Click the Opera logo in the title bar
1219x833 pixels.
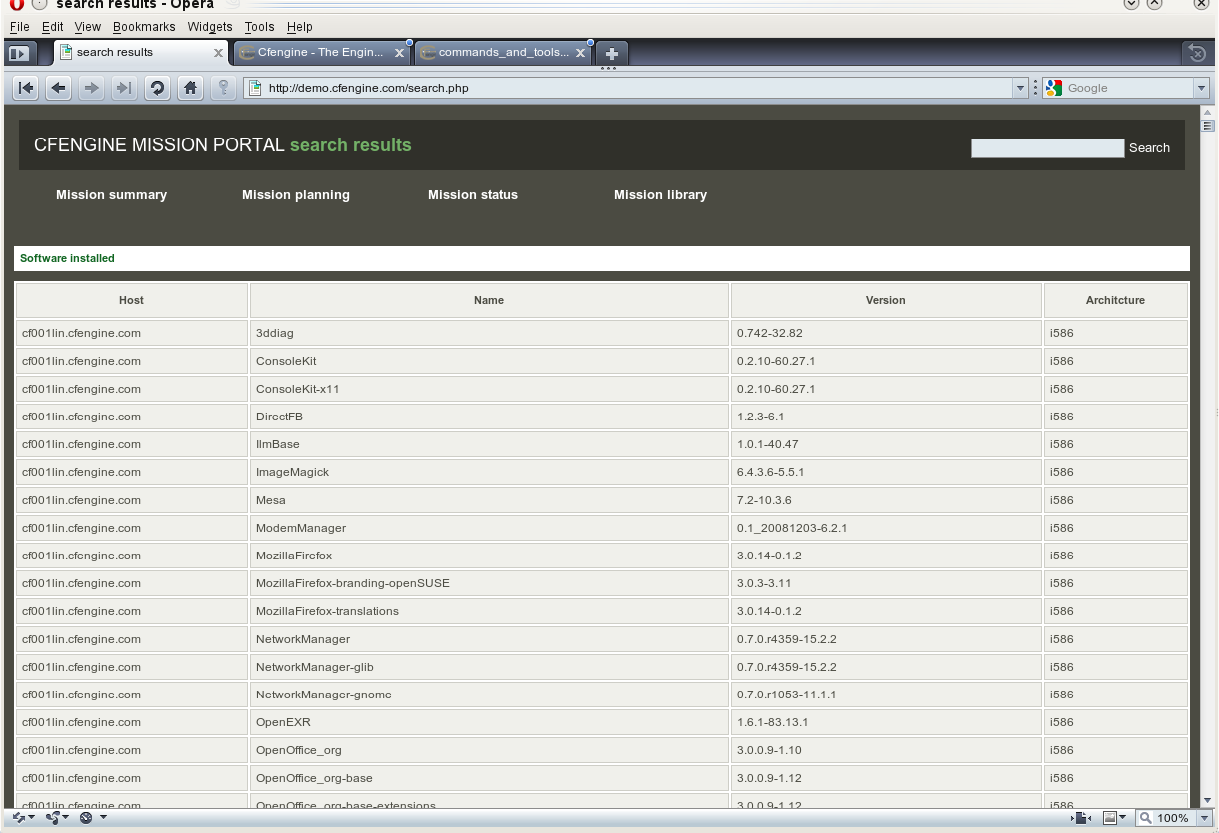click(x=15, y=4)
